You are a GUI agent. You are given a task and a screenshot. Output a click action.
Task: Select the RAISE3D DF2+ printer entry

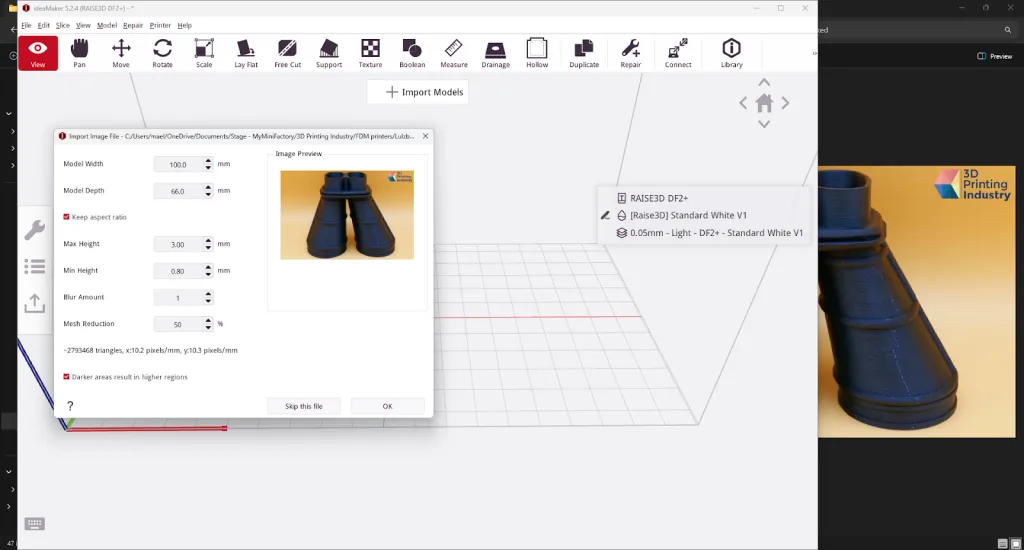pos(652,198)
